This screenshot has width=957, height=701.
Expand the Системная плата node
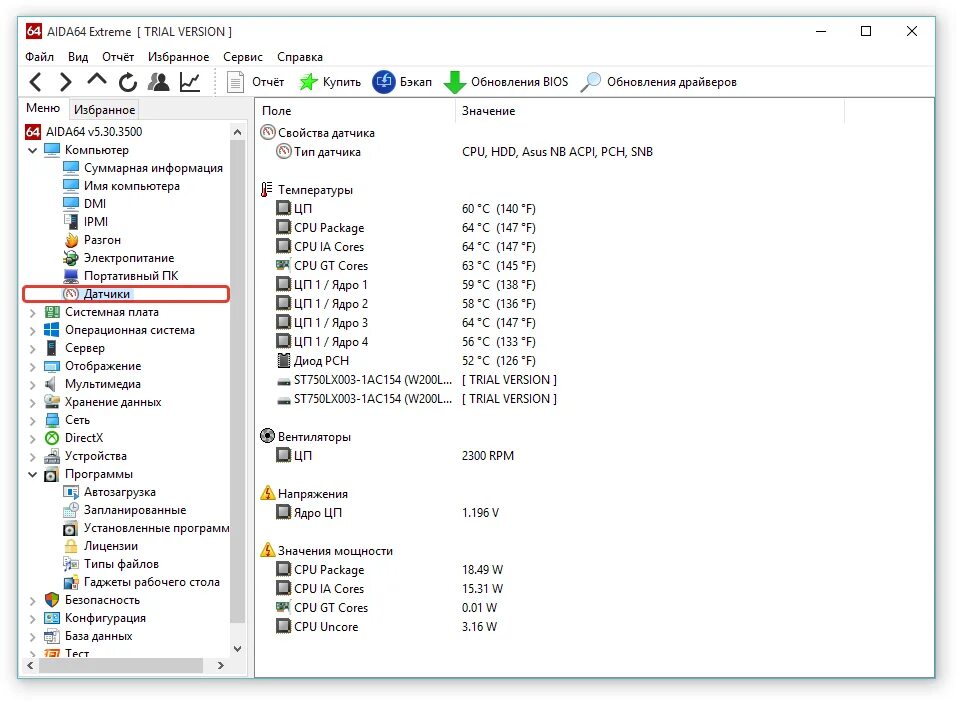click(x=32, y=313)
